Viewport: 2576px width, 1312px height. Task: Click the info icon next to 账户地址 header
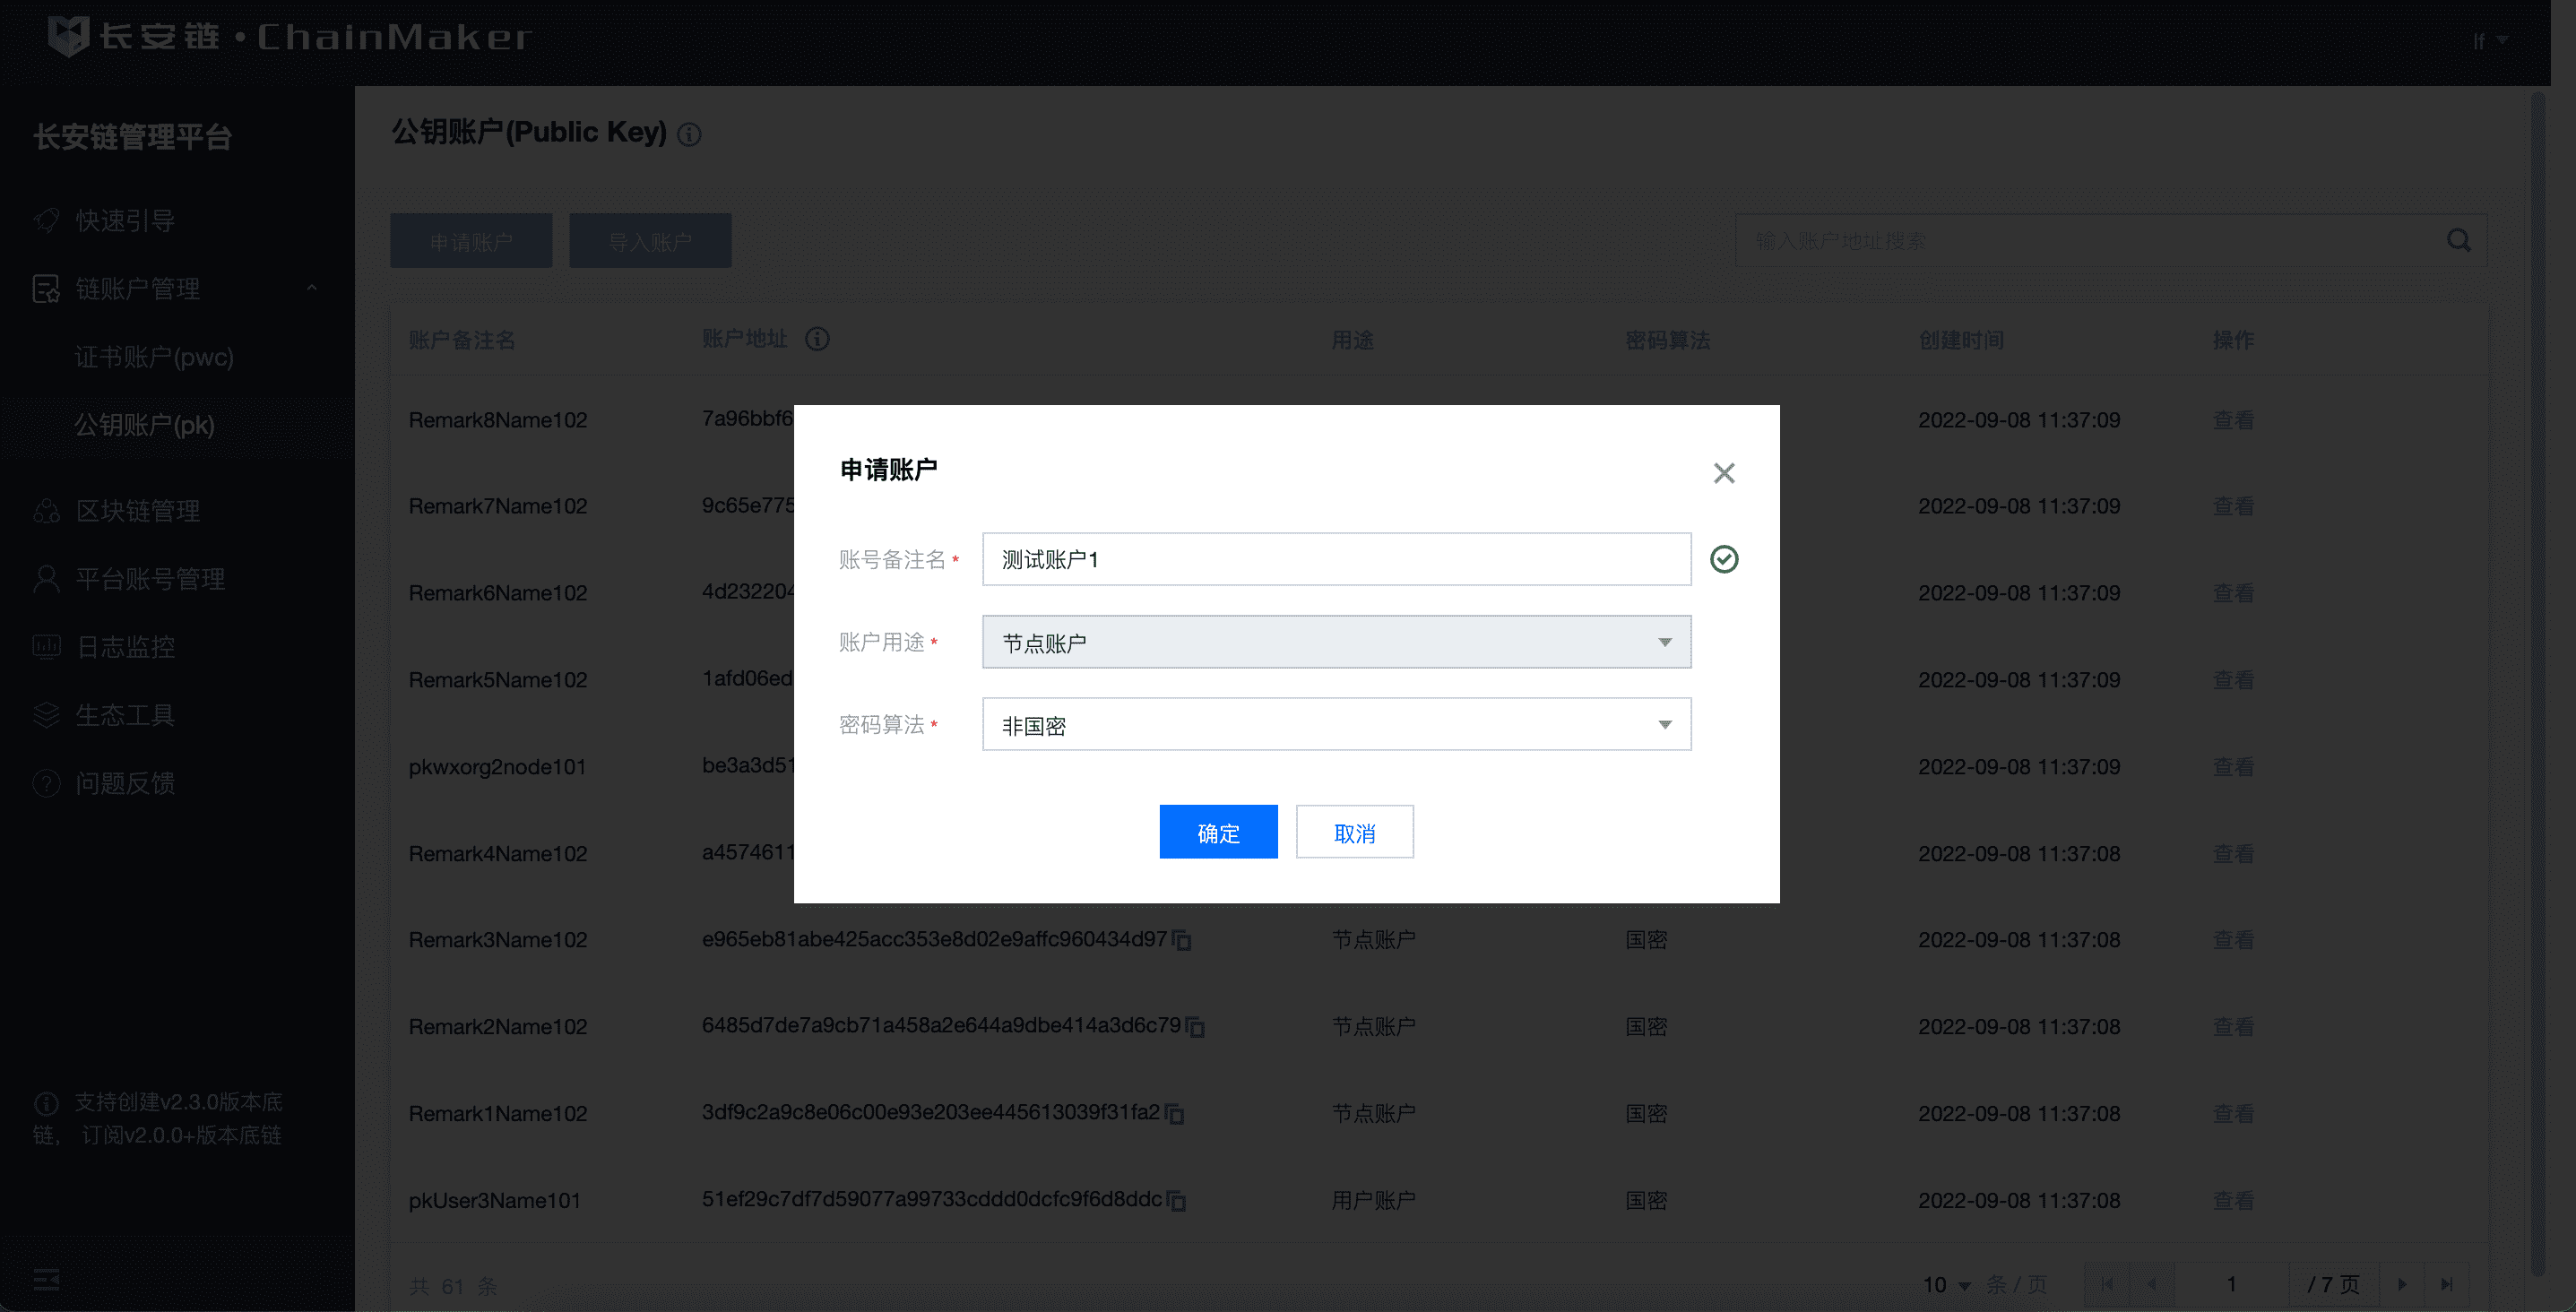817,339
